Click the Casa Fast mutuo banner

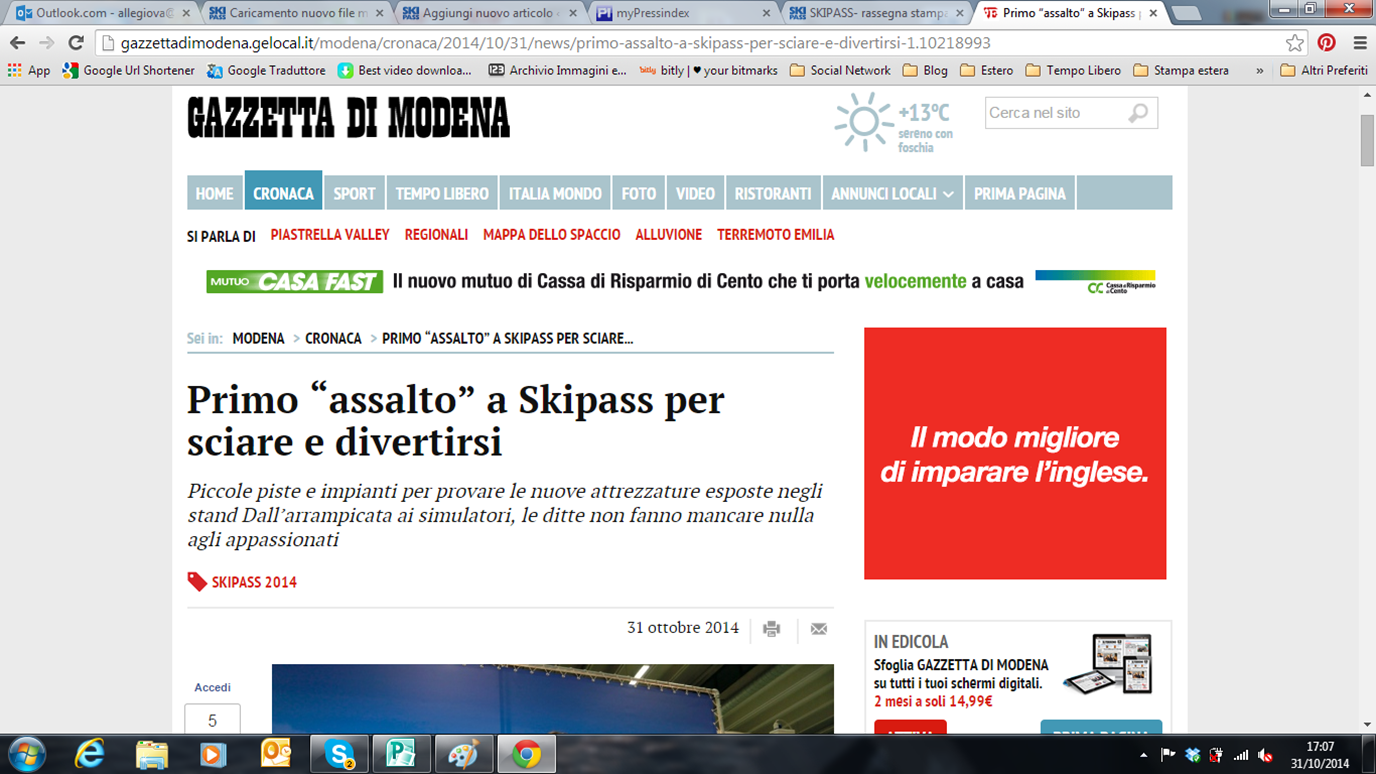click(680, 281)
